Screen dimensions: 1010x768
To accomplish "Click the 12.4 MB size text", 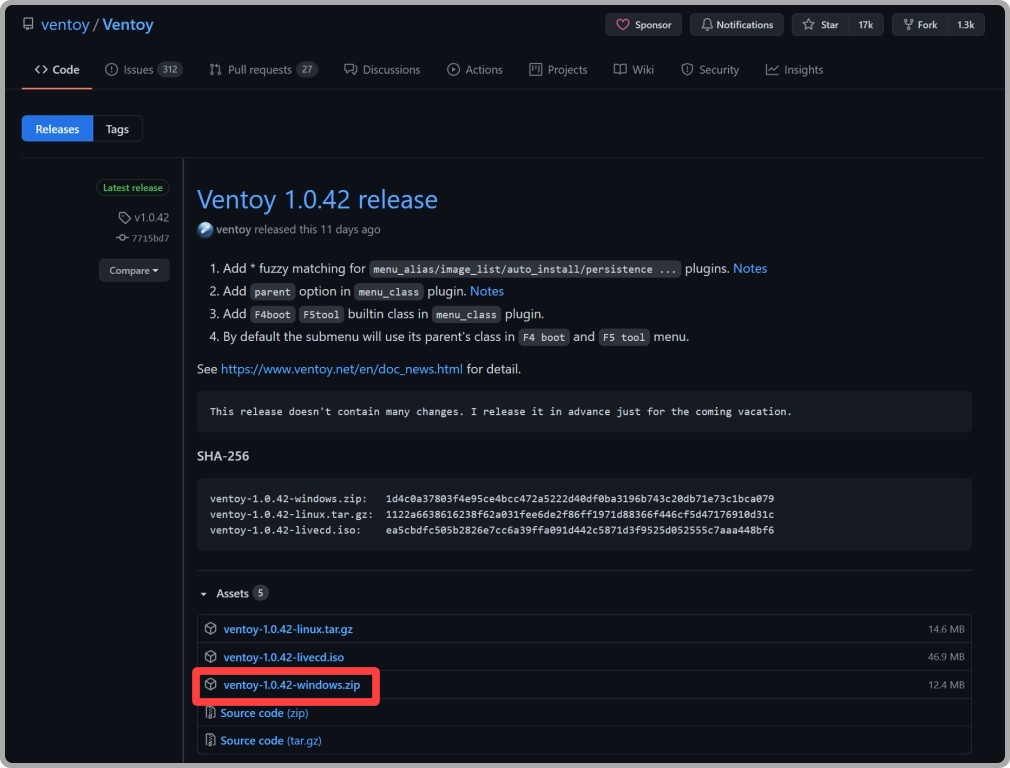I will click(946, 685).
